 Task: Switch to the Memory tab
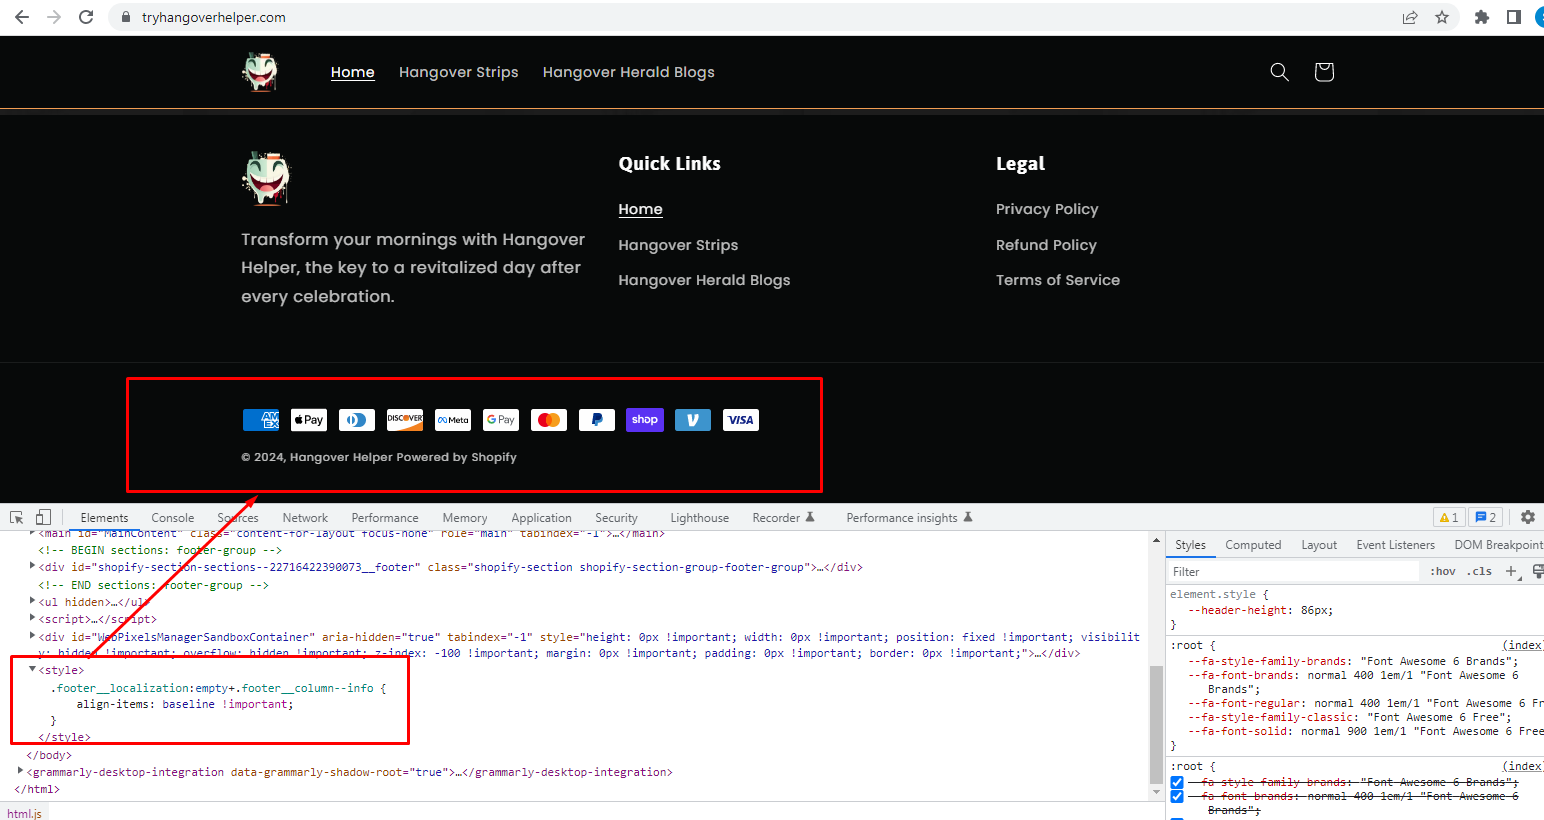coord(465,517)
